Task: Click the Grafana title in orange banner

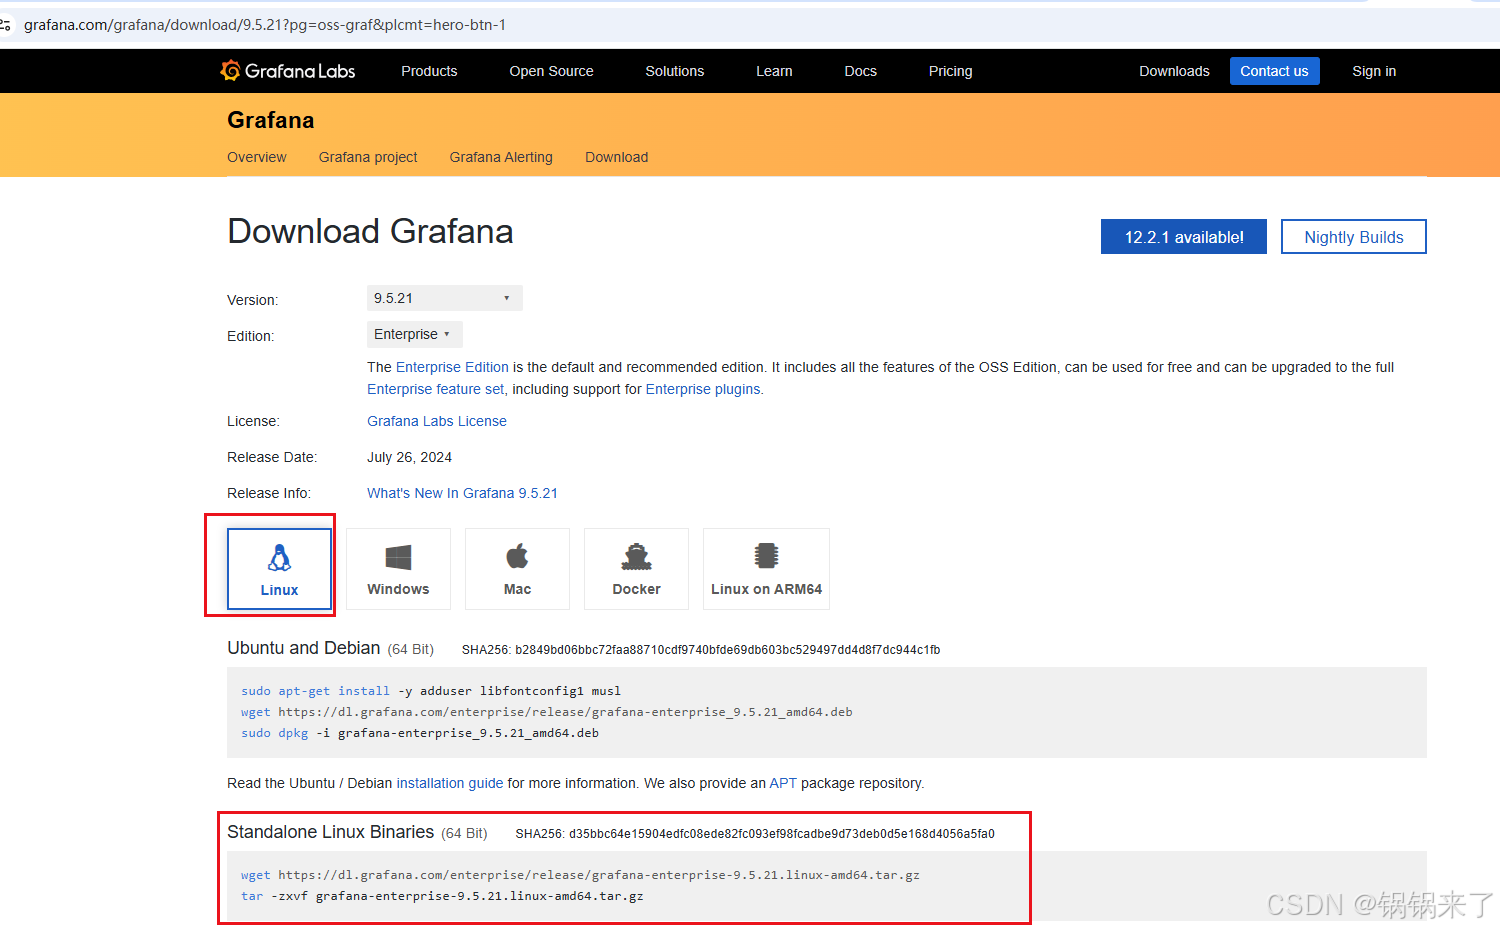Action: pyautogui.click(x=271, y=120)
